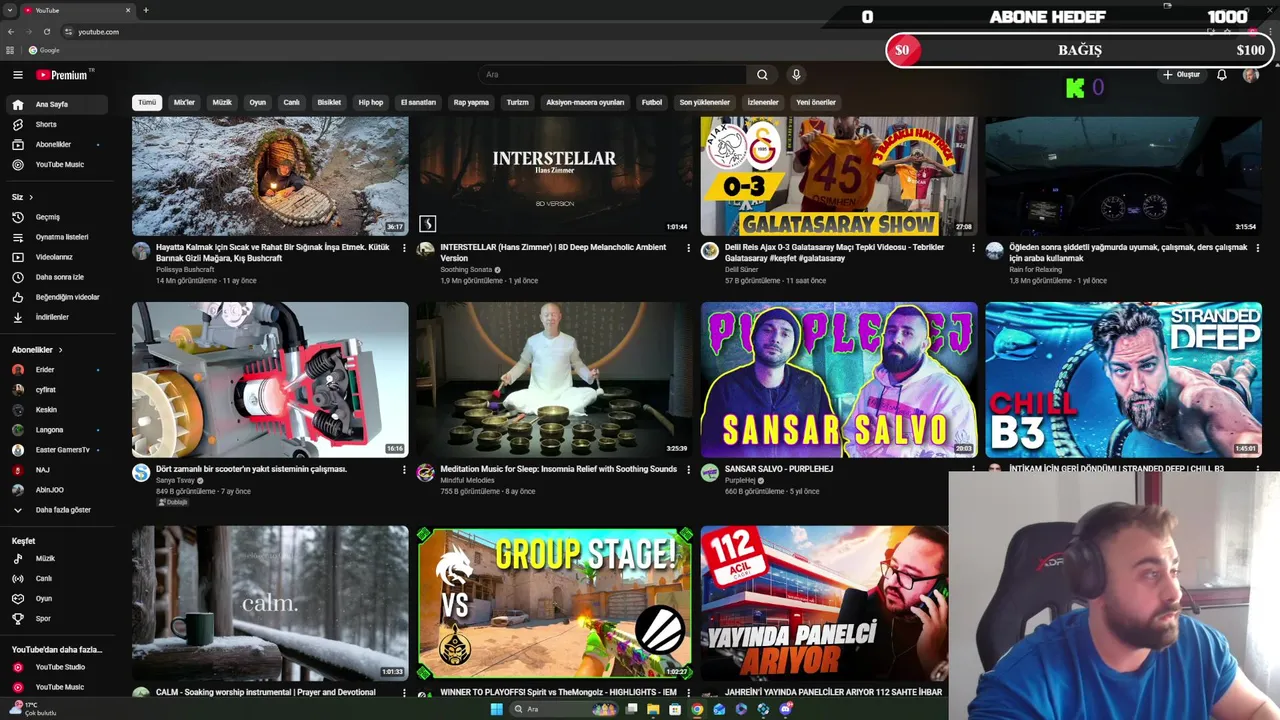Viewport: 1280px width, 720px height.
Task: Select the Aksiyon-macera oyunları chip
Action: coord(585,102)
